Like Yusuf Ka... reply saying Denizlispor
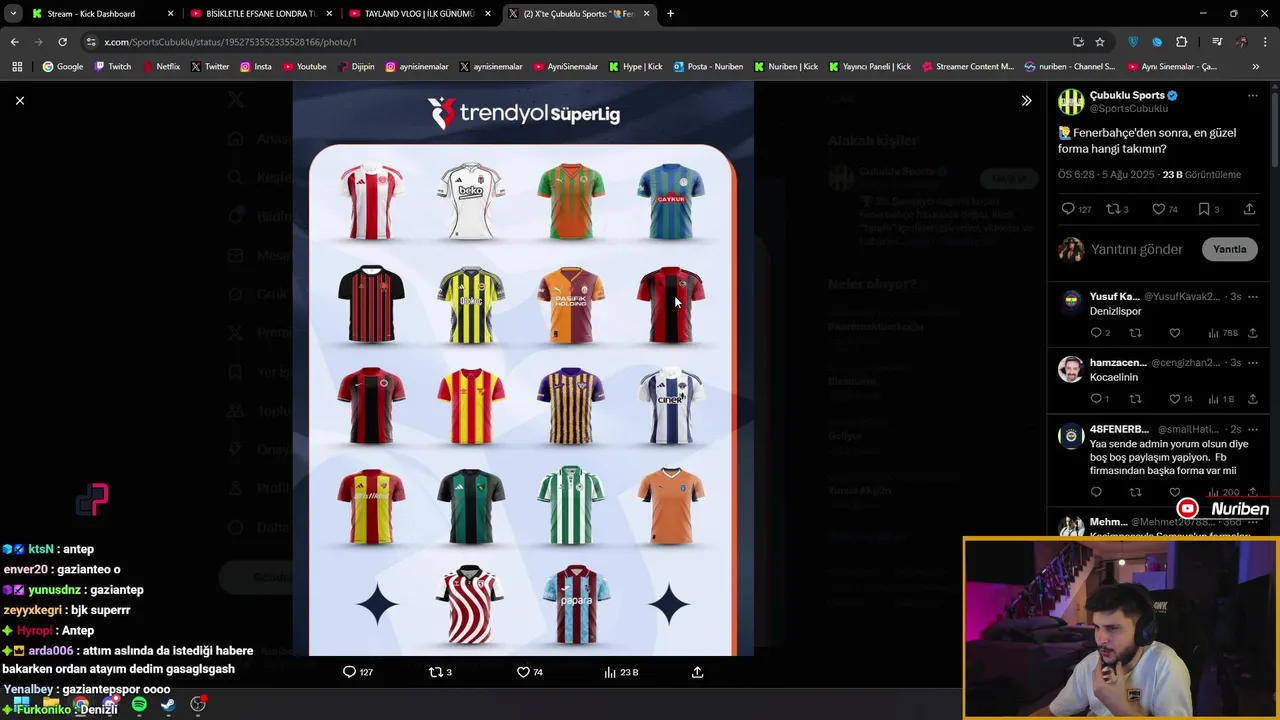 click(x=1175, y=333)
